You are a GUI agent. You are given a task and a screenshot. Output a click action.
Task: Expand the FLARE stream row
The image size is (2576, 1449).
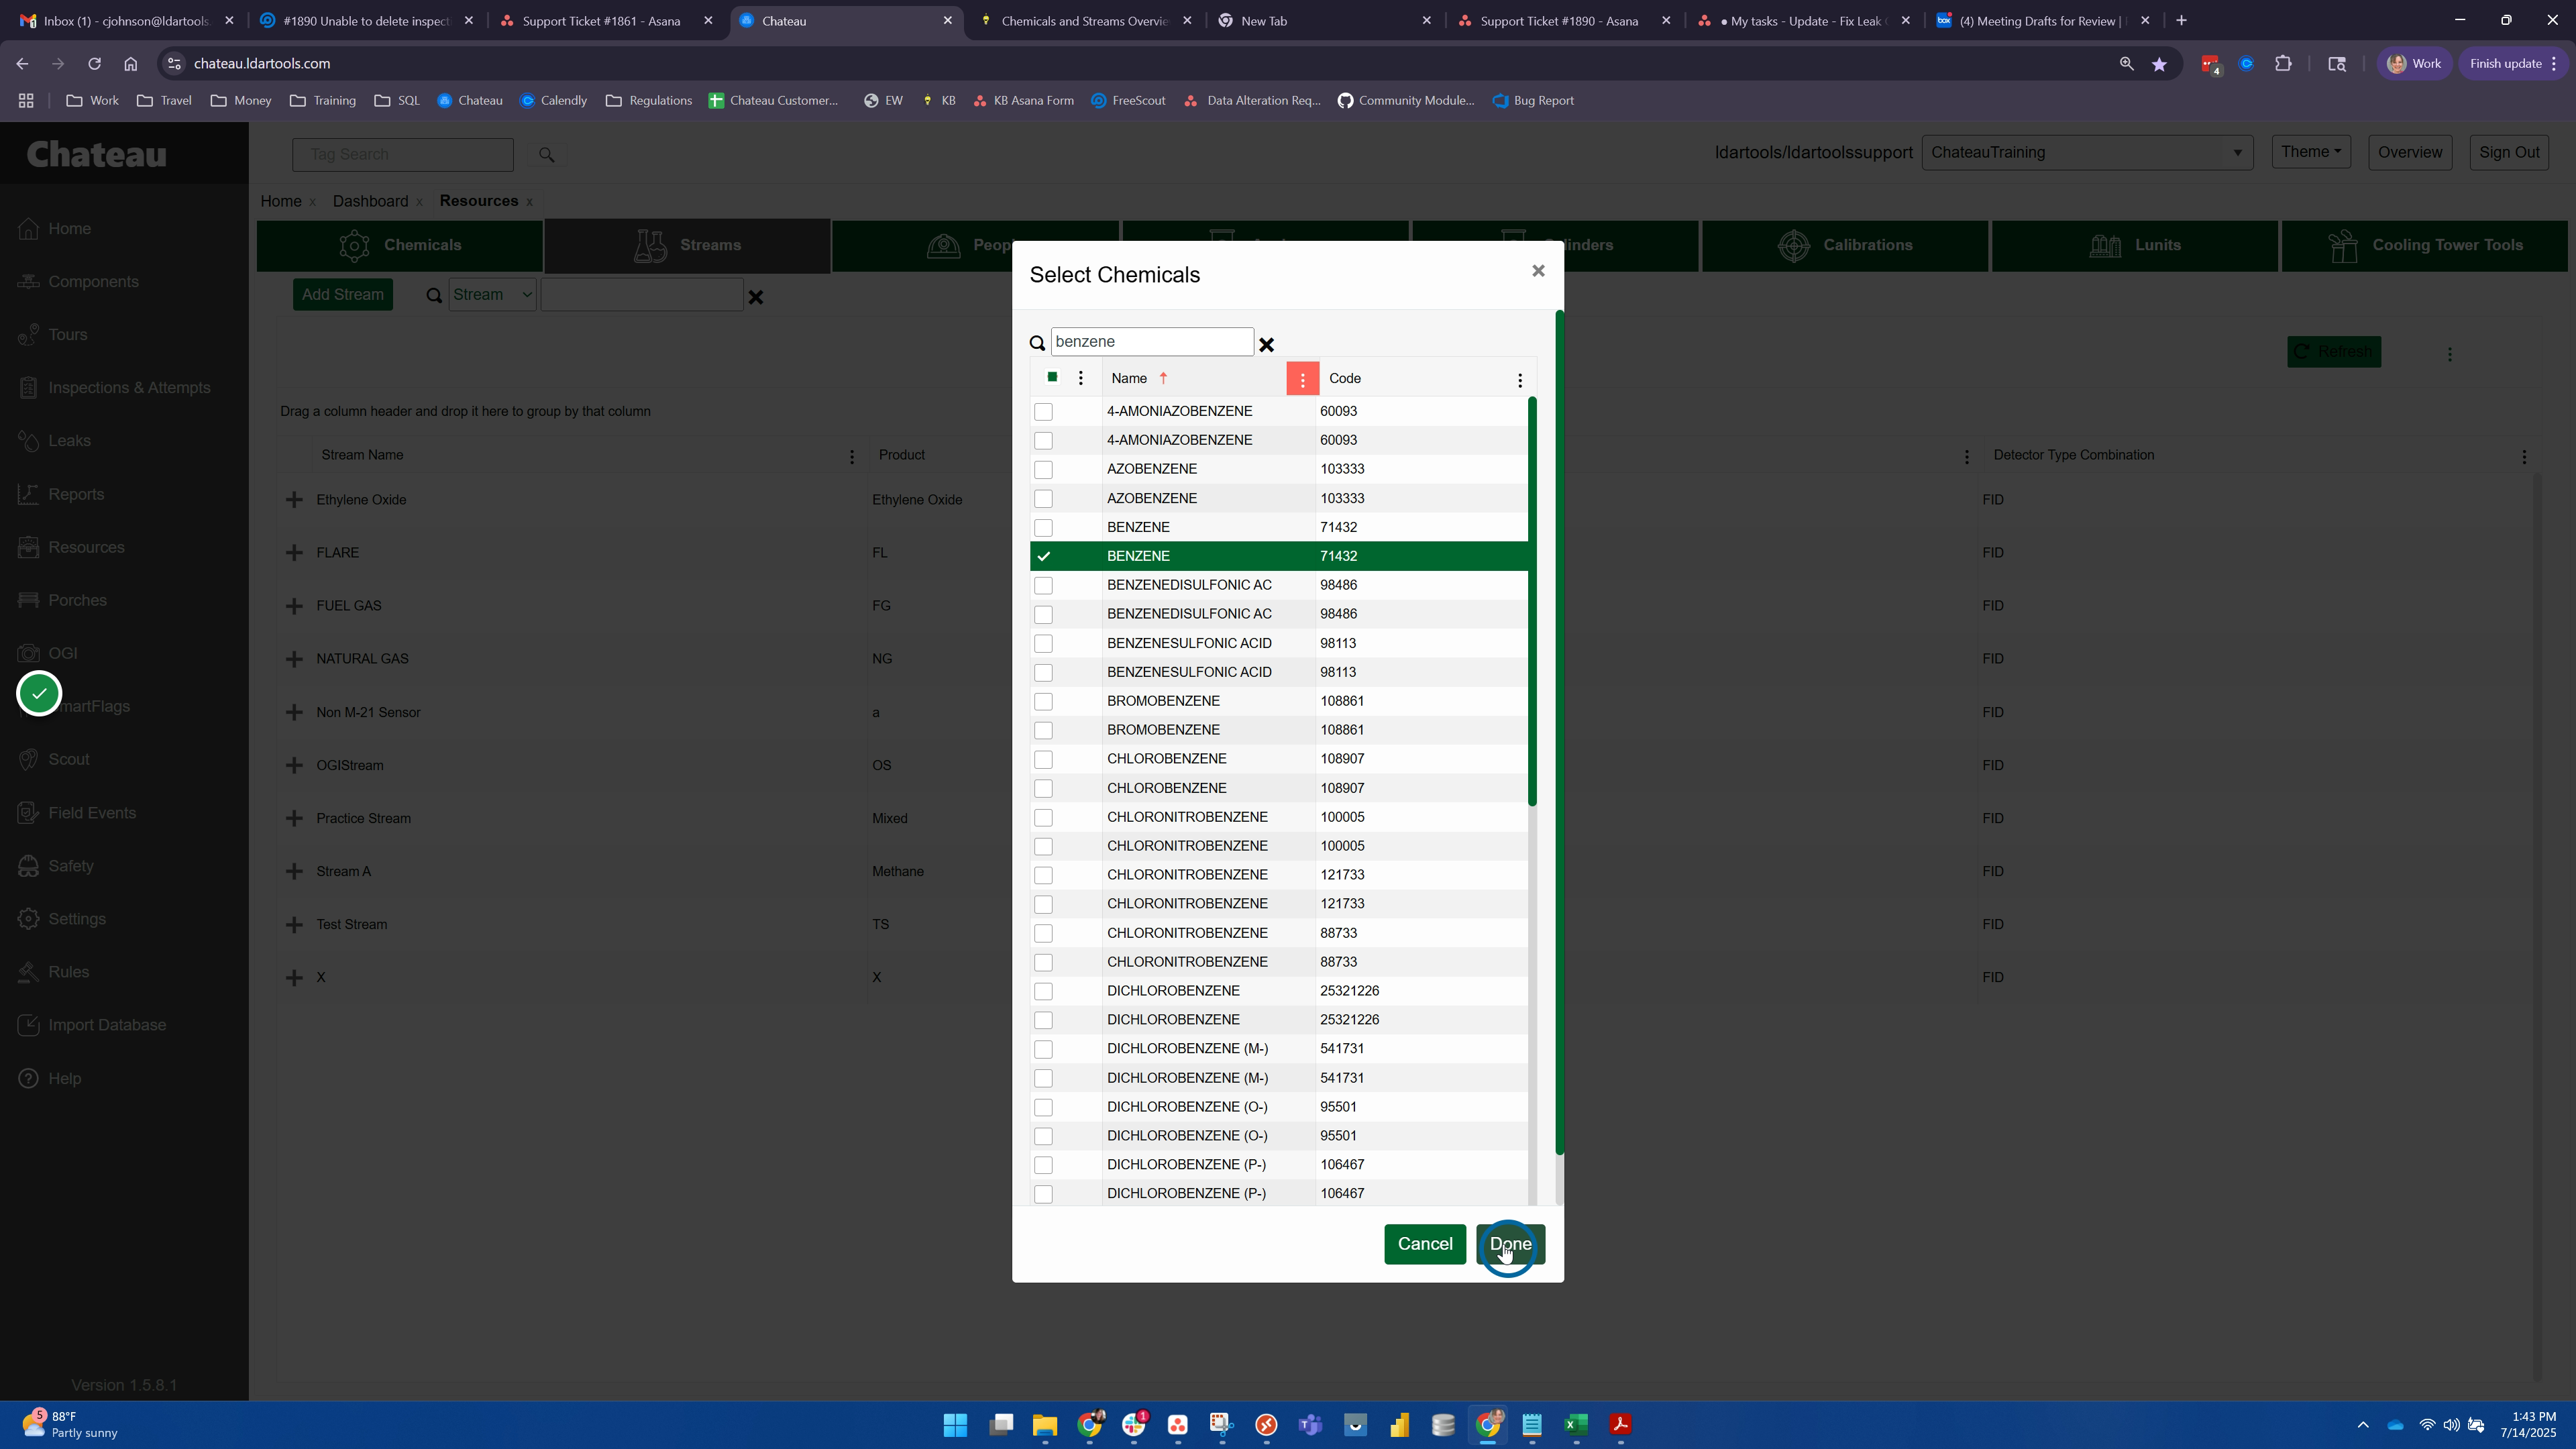293,553
